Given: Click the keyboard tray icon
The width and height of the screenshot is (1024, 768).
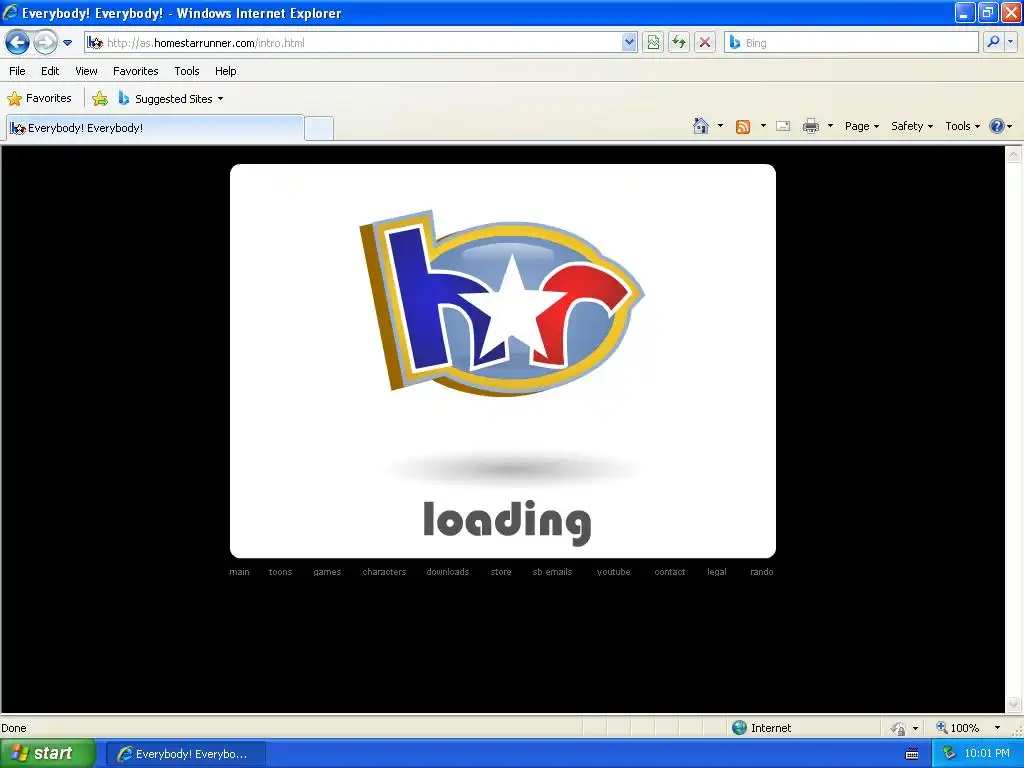Looking at the screenshot, I should pyautogui.click(x=912, y=754).
